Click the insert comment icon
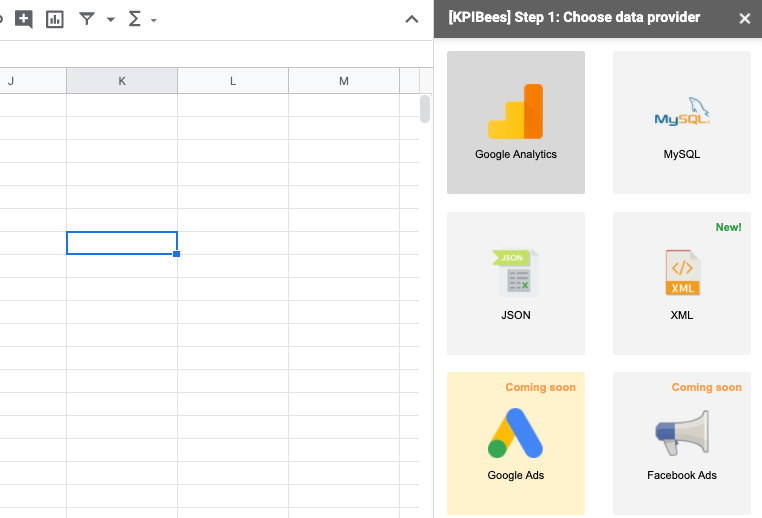This screenshot has height=518, width=762. (24, 19)
